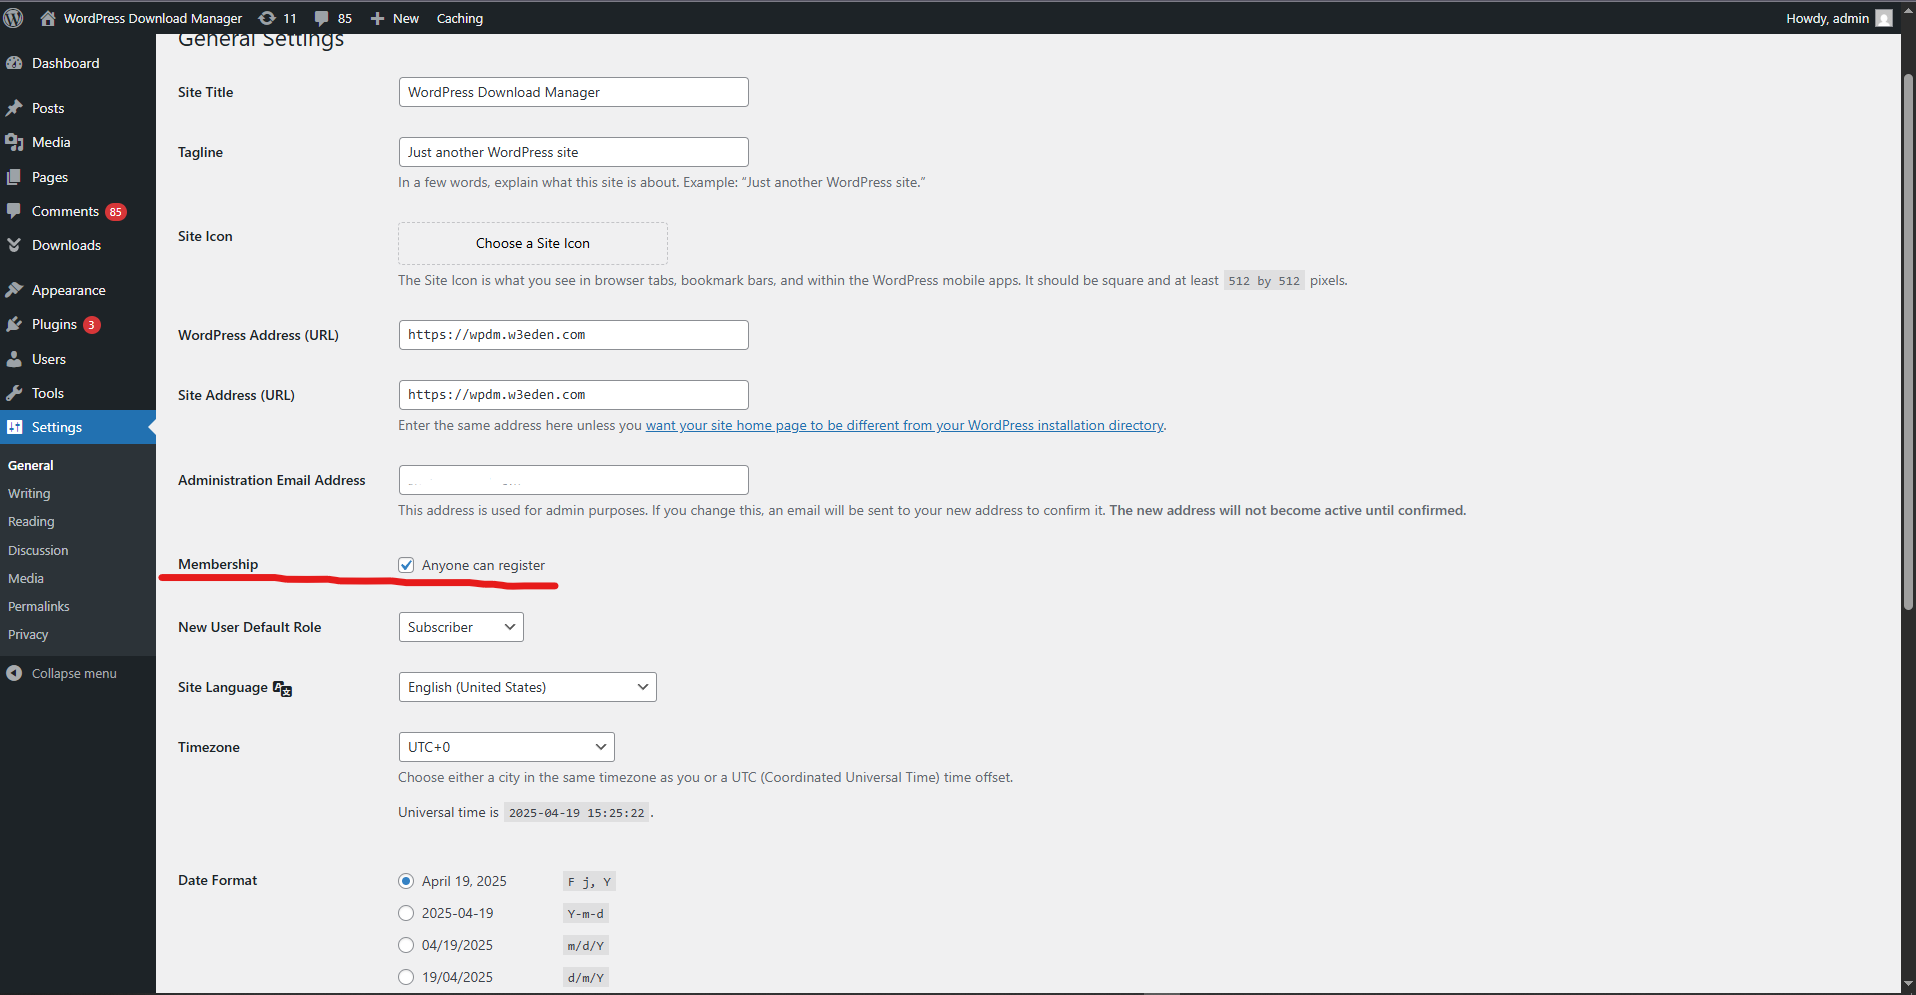Click the Pages sidebar icon

tap(14, 177)
